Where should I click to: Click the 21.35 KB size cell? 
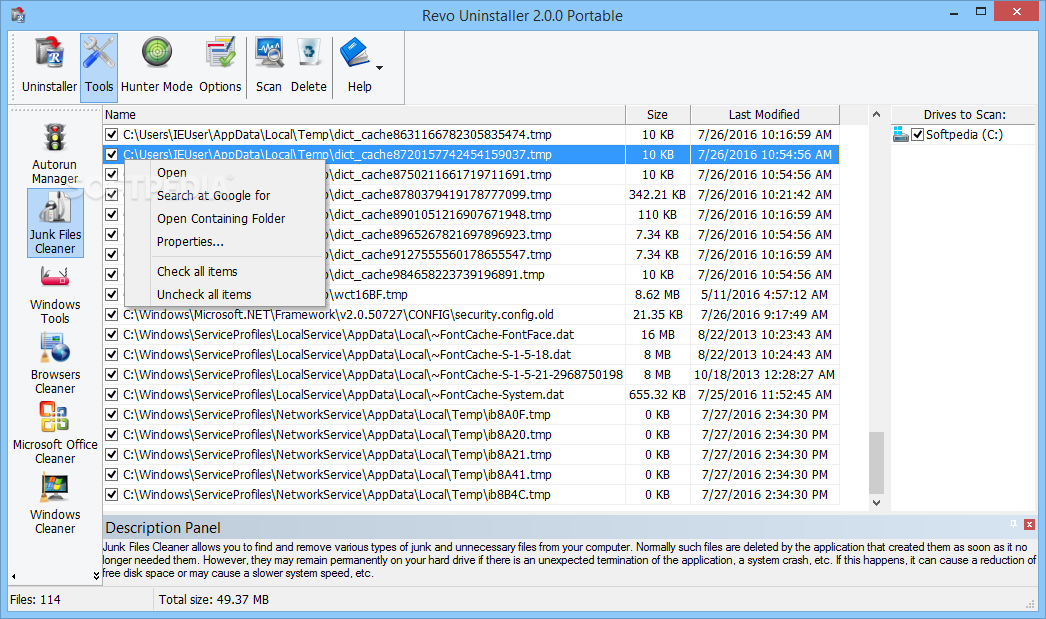[x=657, y=315]
